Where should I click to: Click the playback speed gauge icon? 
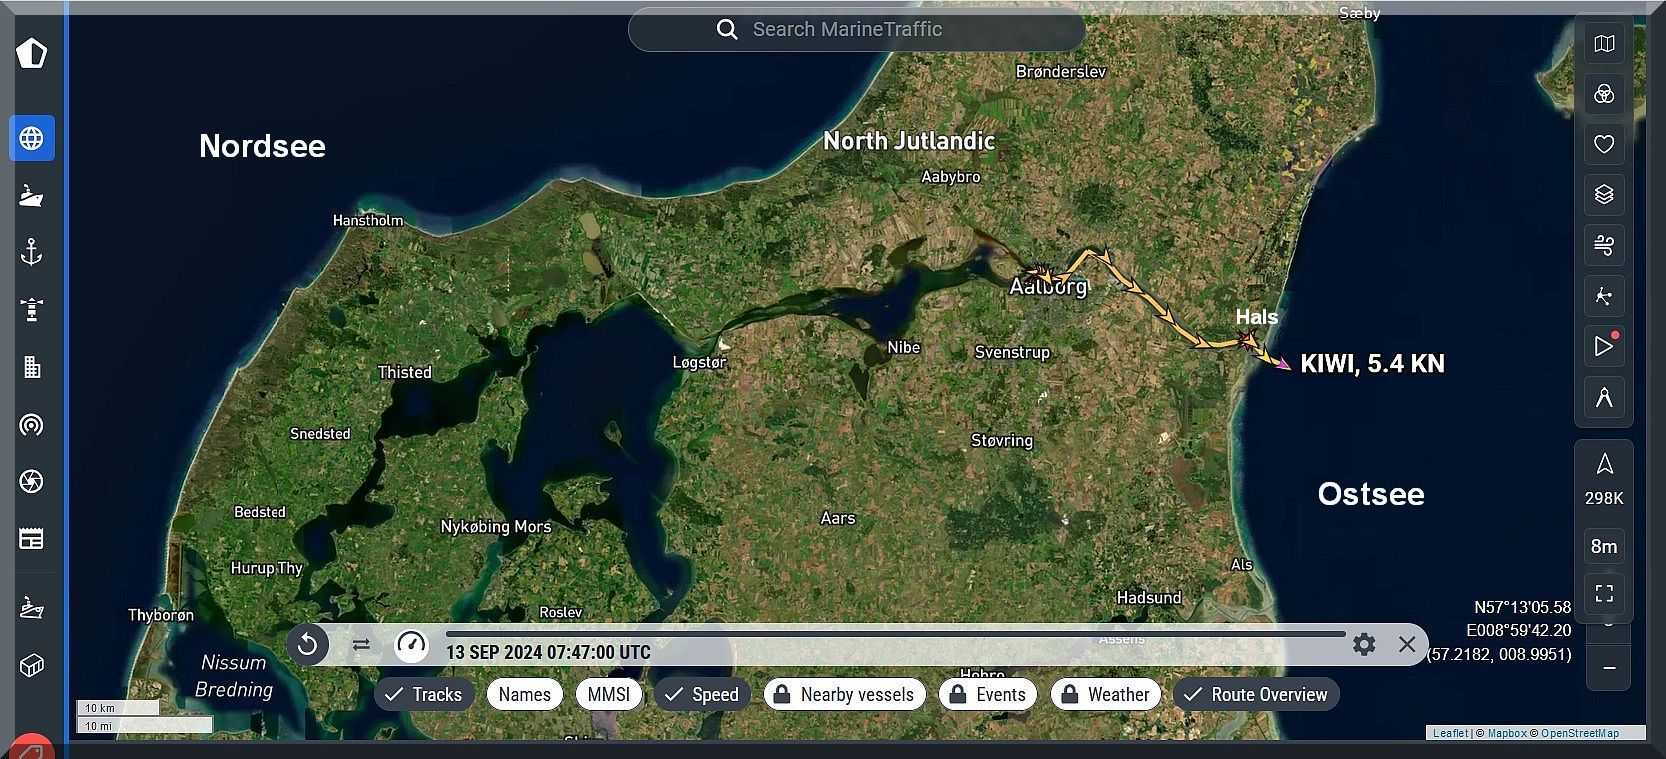click(x=411, y=645)
